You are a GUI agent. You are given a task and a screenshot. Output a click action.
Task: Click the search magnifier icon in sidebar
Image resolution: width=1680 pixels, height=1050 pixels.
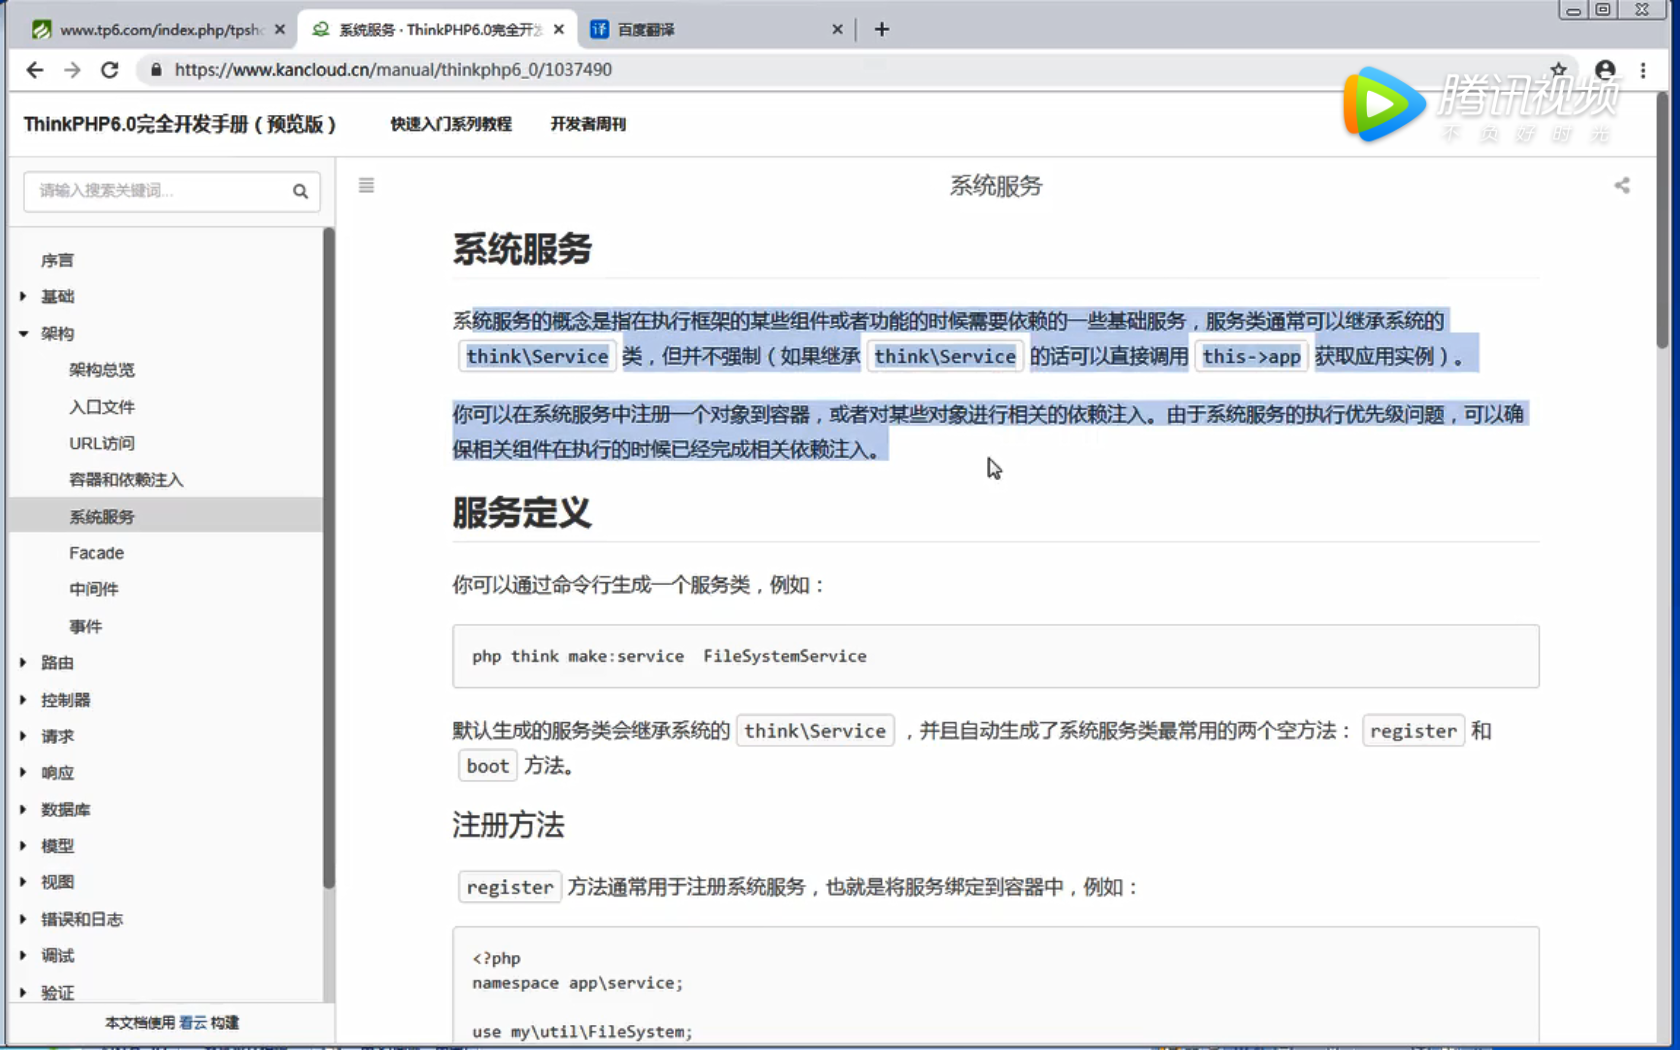click(300, 191)
